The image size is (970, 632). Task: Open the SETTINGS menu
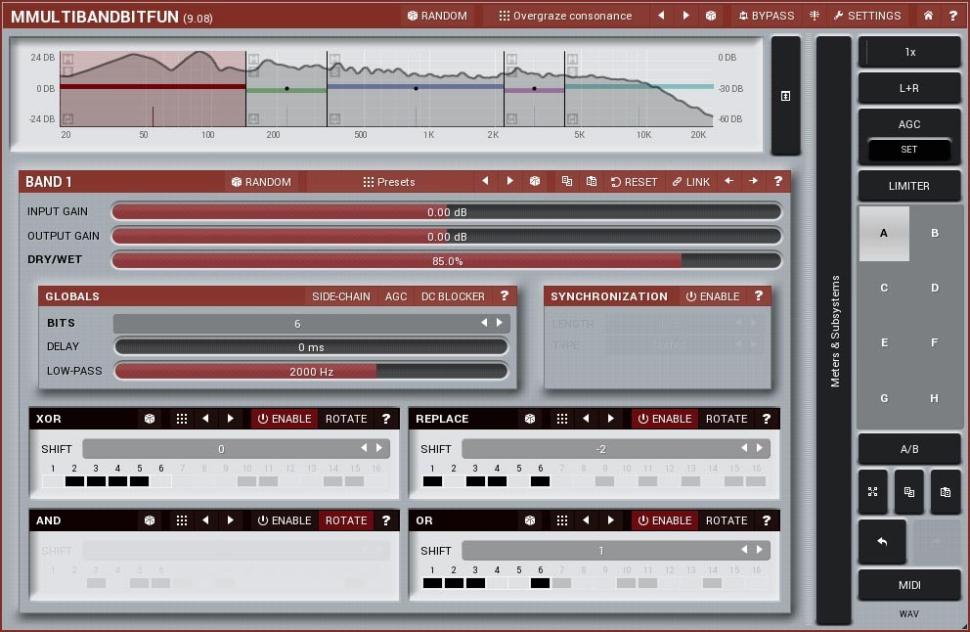tap(866, 16)
